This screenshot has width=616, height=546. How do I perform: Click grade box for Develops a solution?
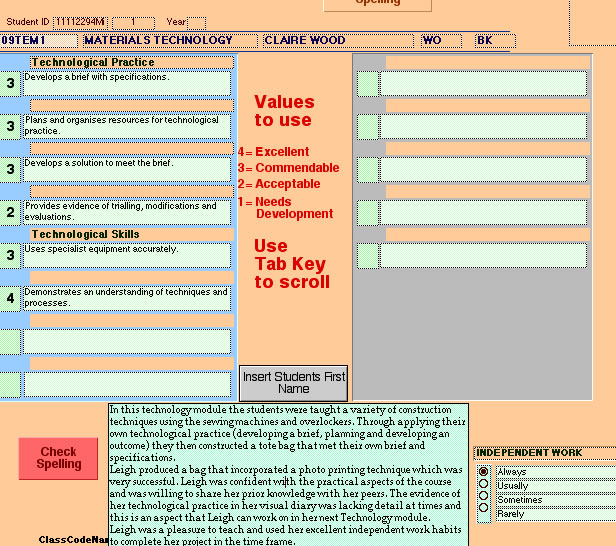point(10,169)
